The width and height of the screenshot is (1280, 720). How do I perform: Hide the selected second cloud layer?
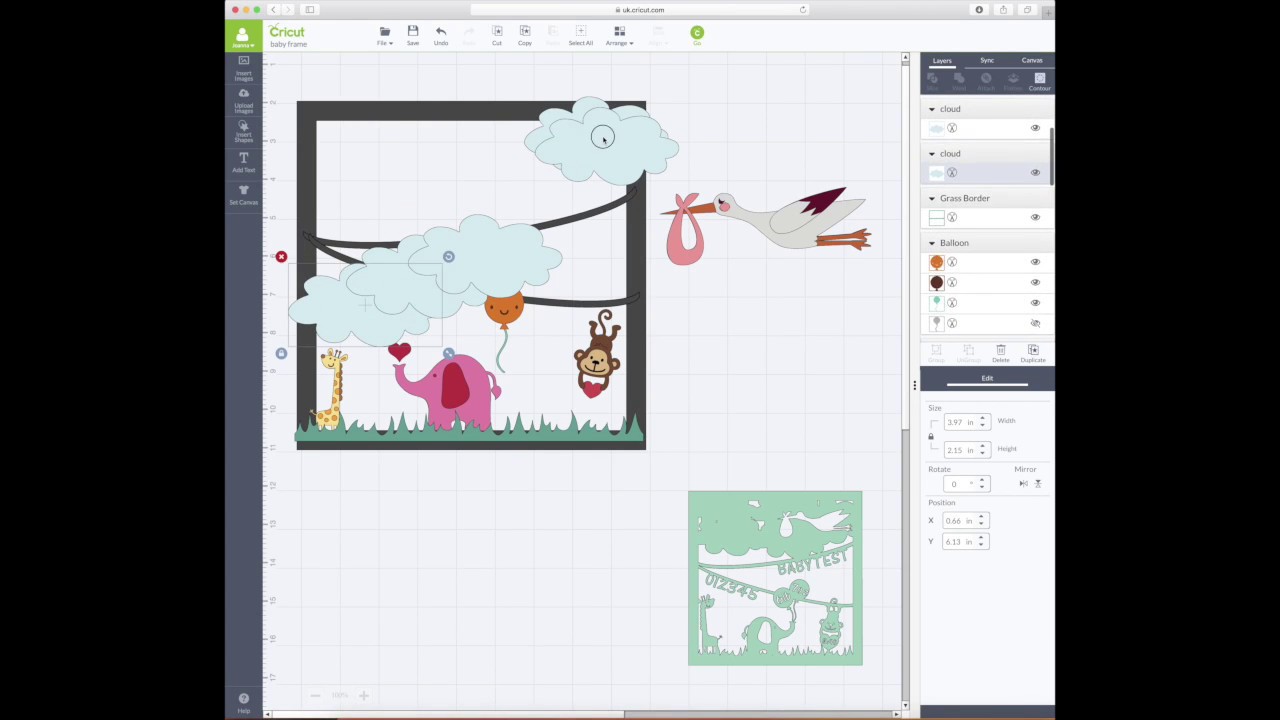coord(1035,173)
